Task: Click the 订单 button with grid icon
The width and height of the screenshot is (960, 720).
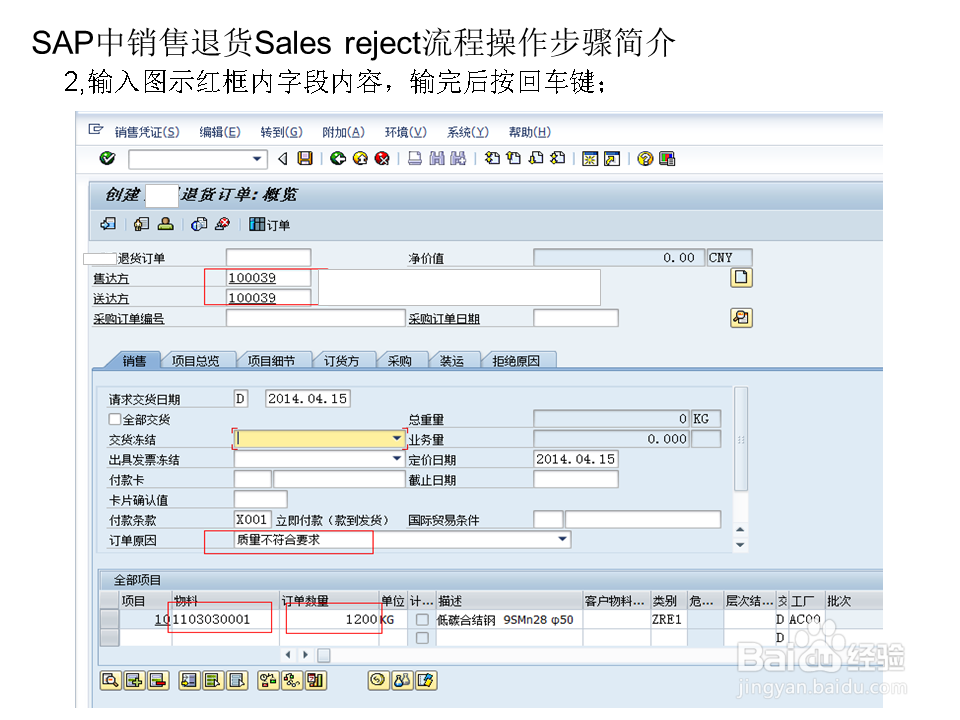Action: [269, 225]
